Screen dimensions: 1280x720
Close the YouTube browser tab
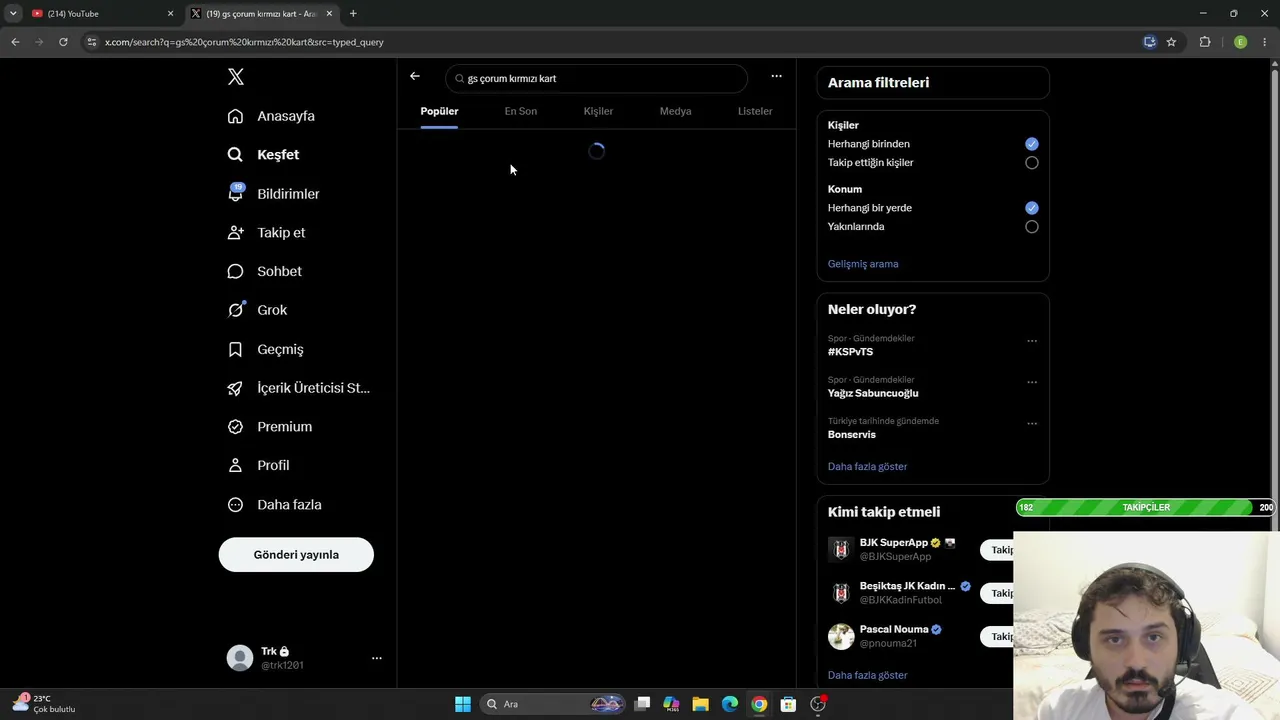[170, 14]
